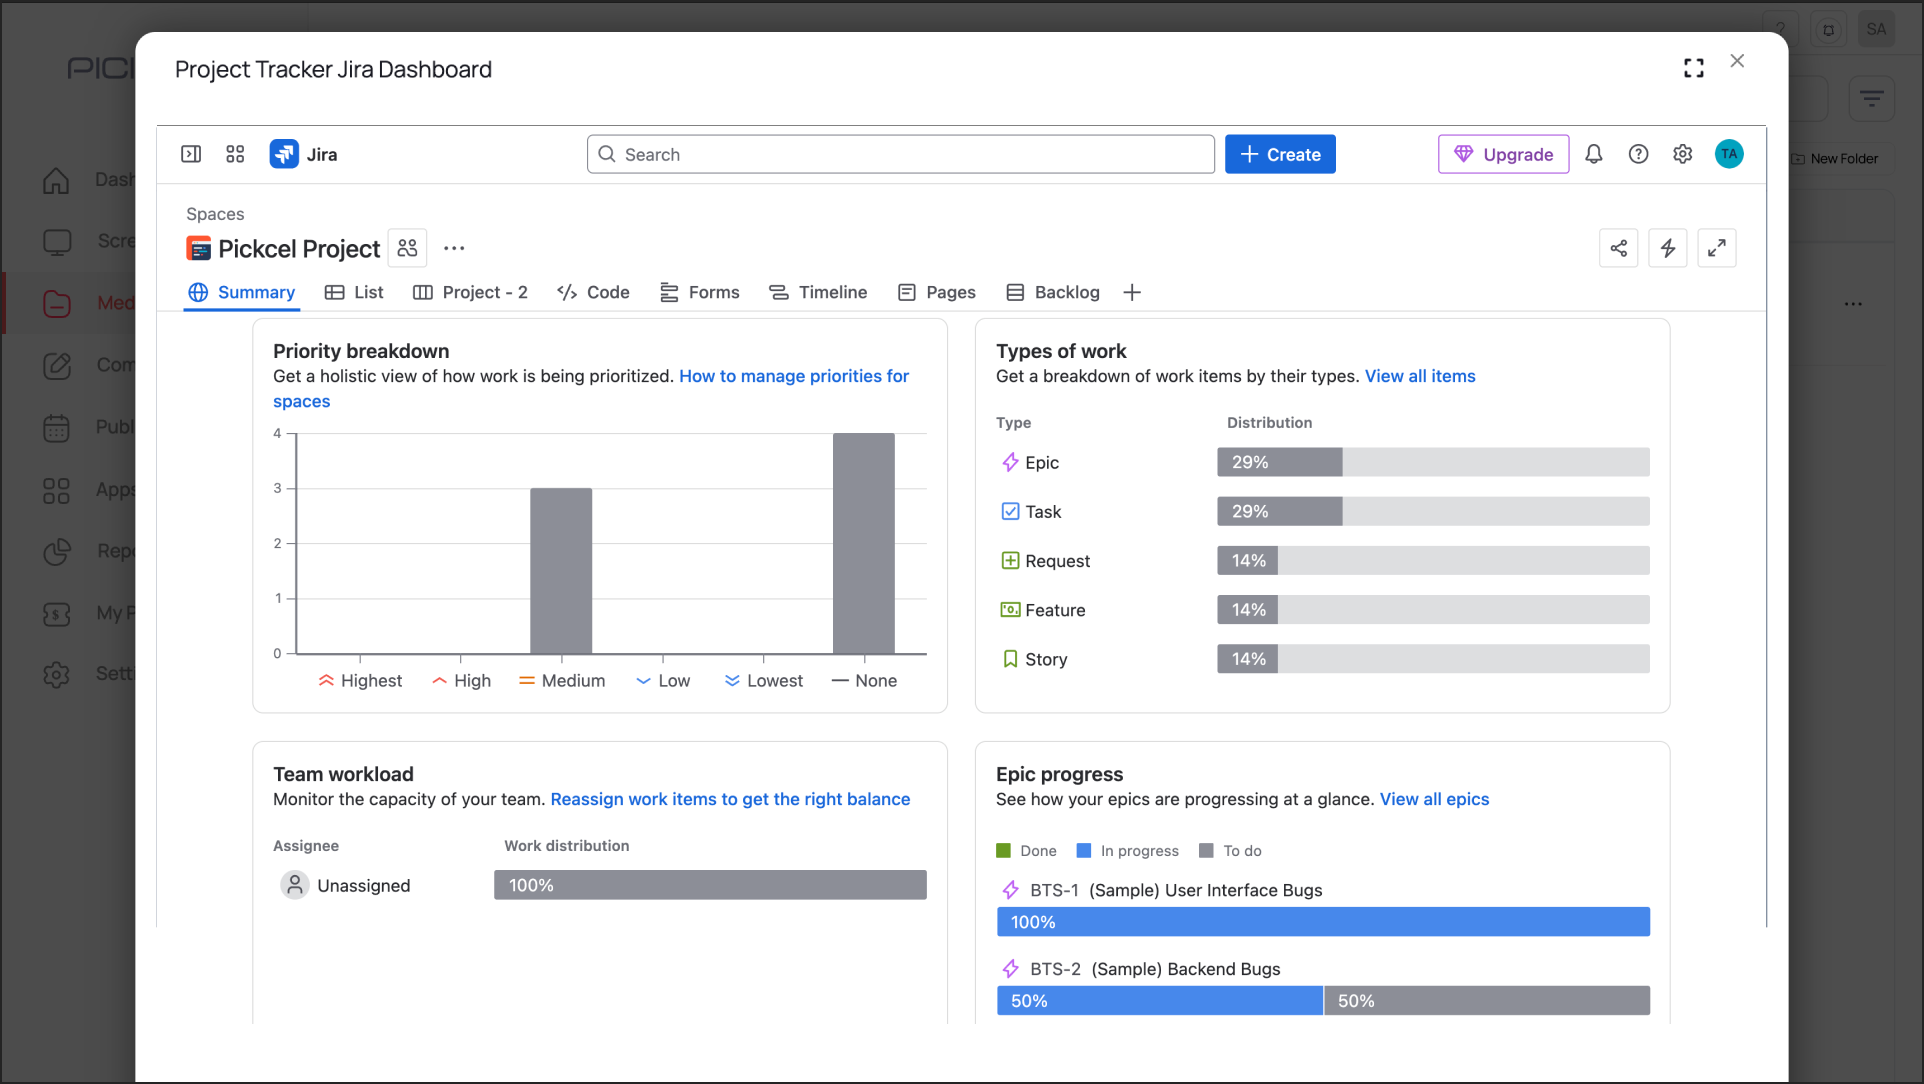The height and width of the screenshot is (1084, 1924).
Task: Open the three-dot menu beside New Folder
Action: point(1852,303)
